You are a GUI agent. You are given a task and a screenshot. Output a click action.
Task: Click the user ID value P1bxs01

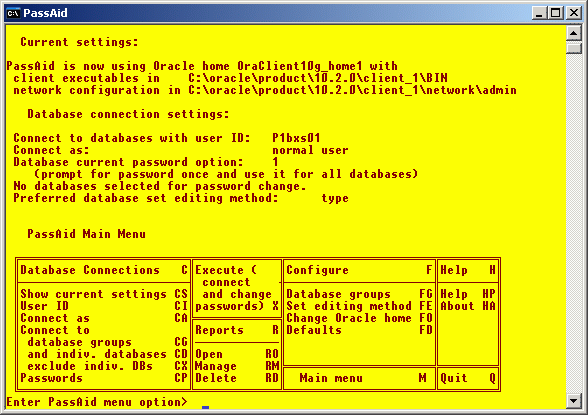(296, 138)
